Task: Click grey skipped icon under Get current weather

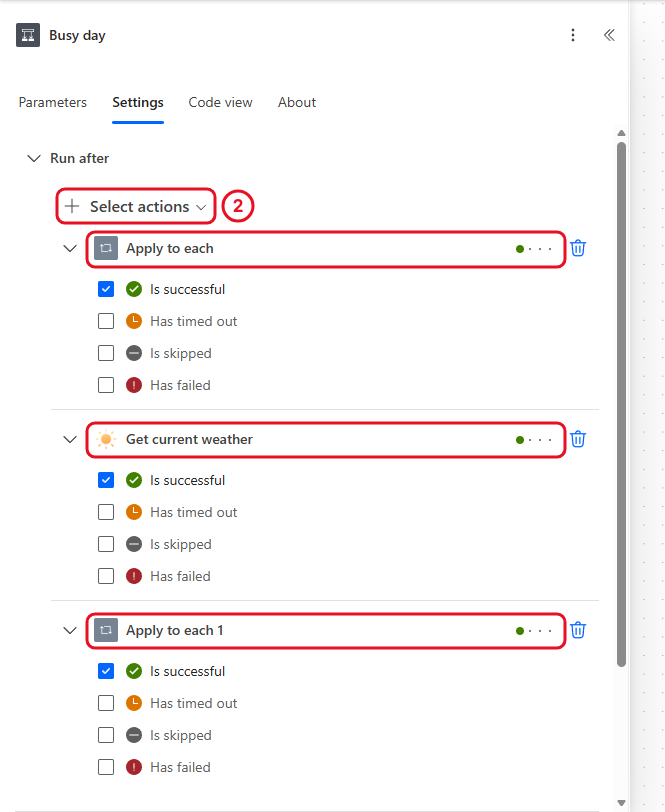Action: click(x=134, y=544)
